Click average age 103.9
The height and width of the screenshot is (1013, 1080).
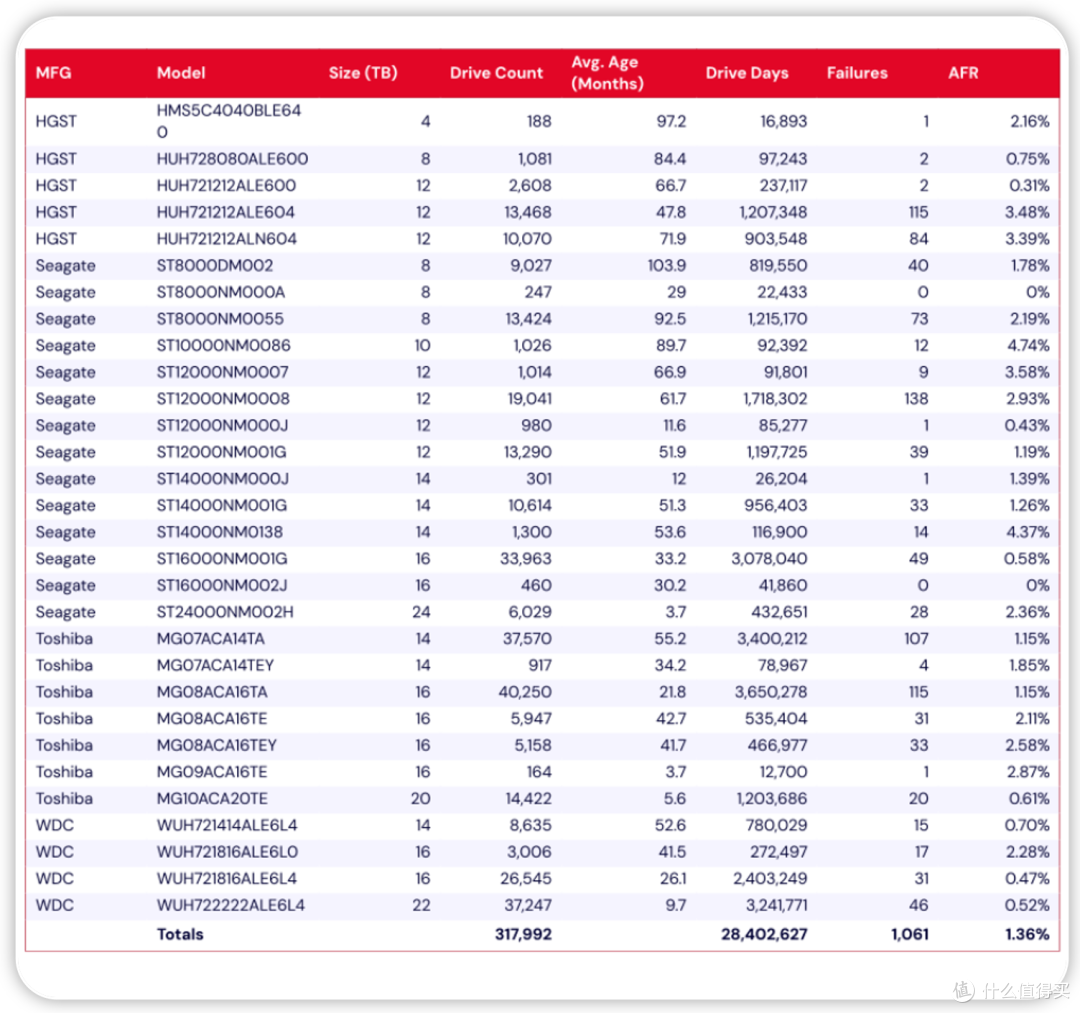coord(667,266)
